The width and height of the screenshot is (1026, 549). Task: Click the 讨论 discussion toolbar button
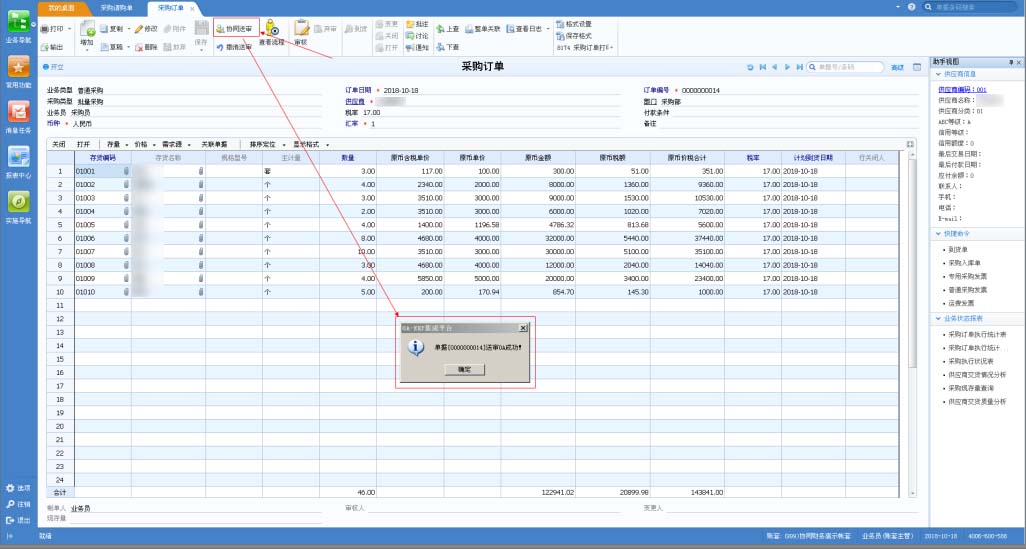click(x=417, y=36)
